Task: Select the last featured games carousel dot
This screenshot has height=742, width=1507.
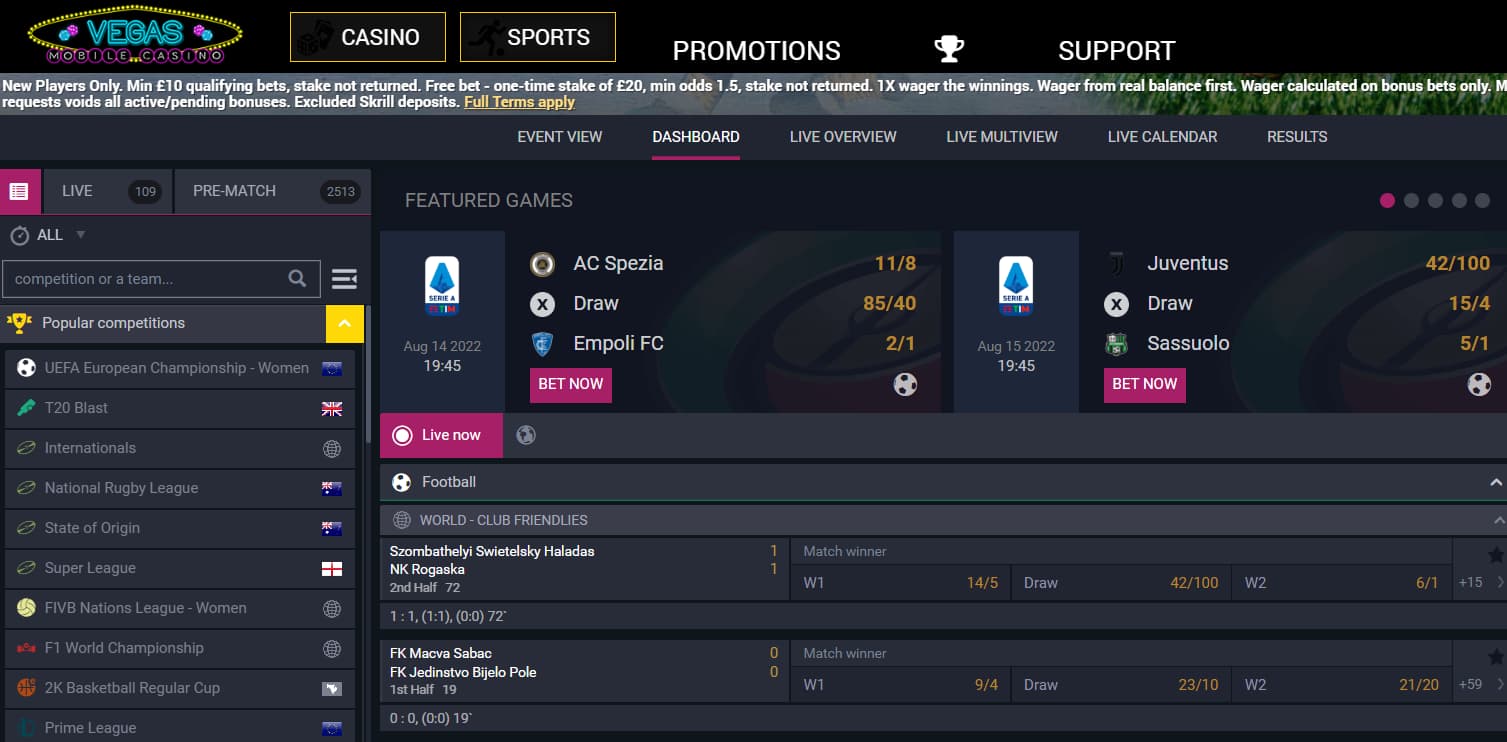Action: pyautogui.click(x=1483, y=200)
